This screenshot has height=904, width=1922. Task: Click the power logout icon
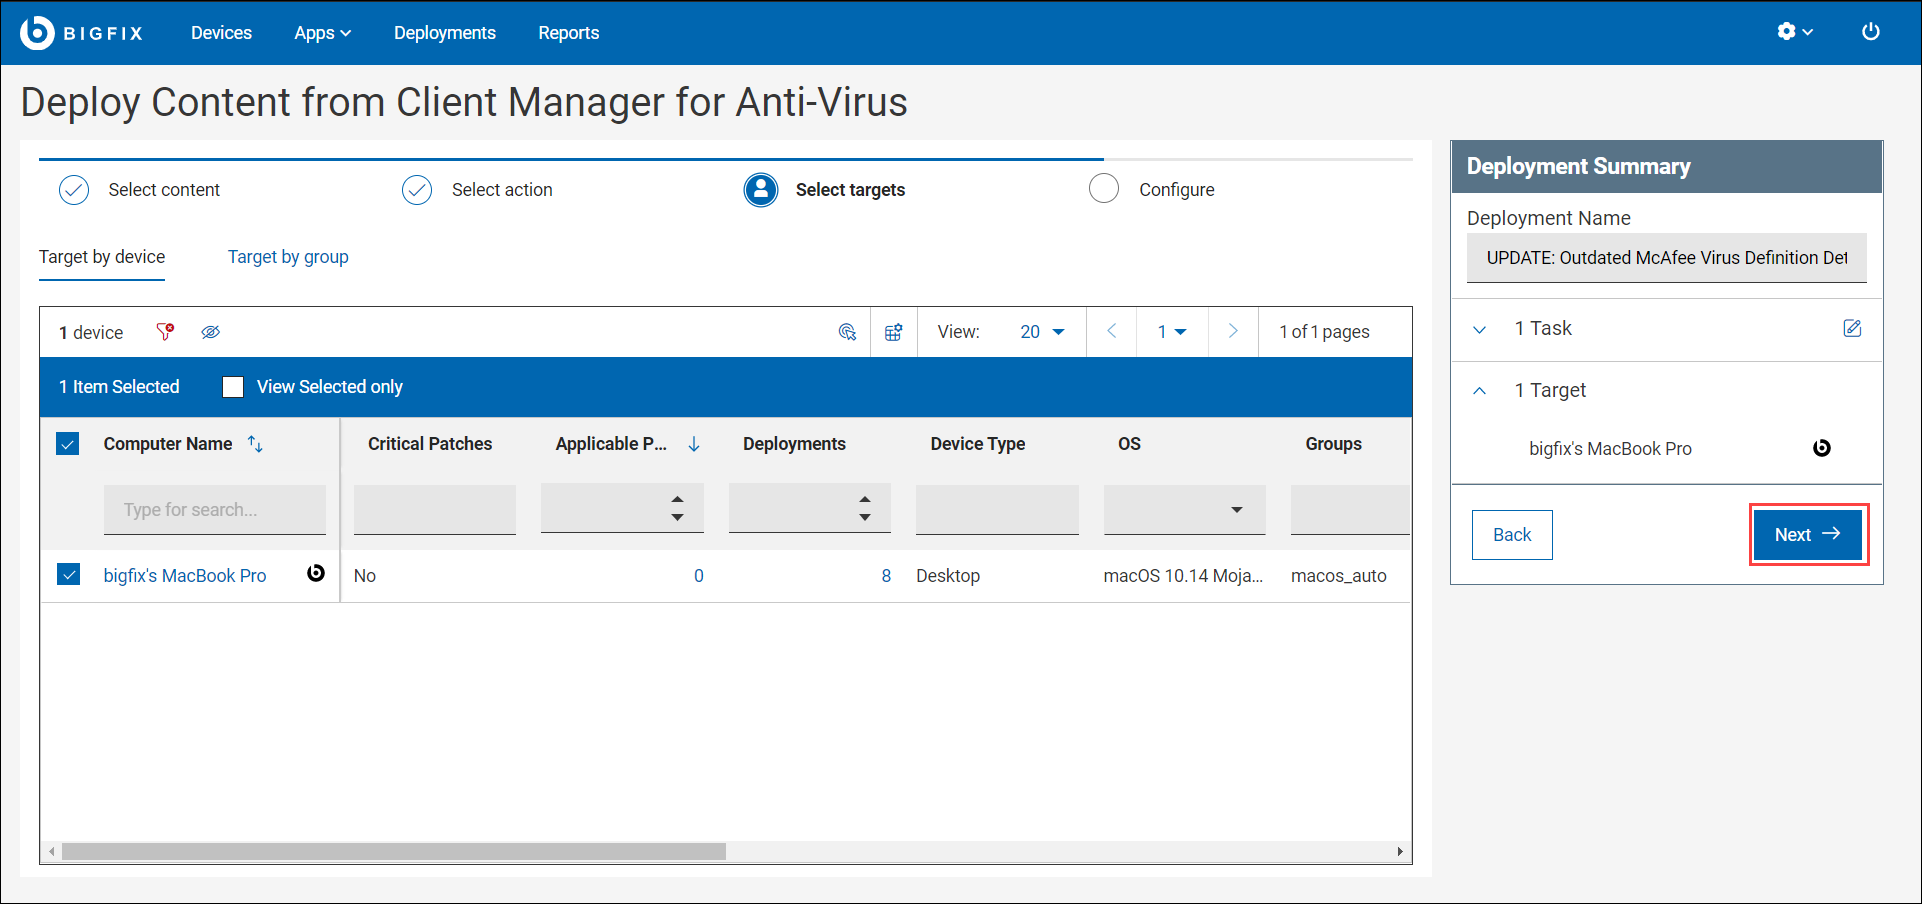coord(1870,32)
